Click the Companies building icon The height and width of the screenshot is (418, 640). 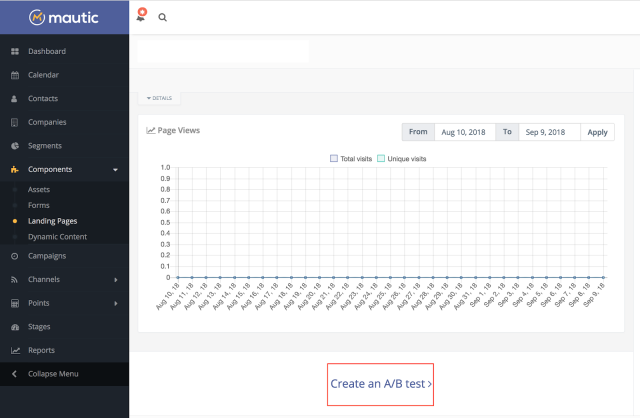click(14, 122)
